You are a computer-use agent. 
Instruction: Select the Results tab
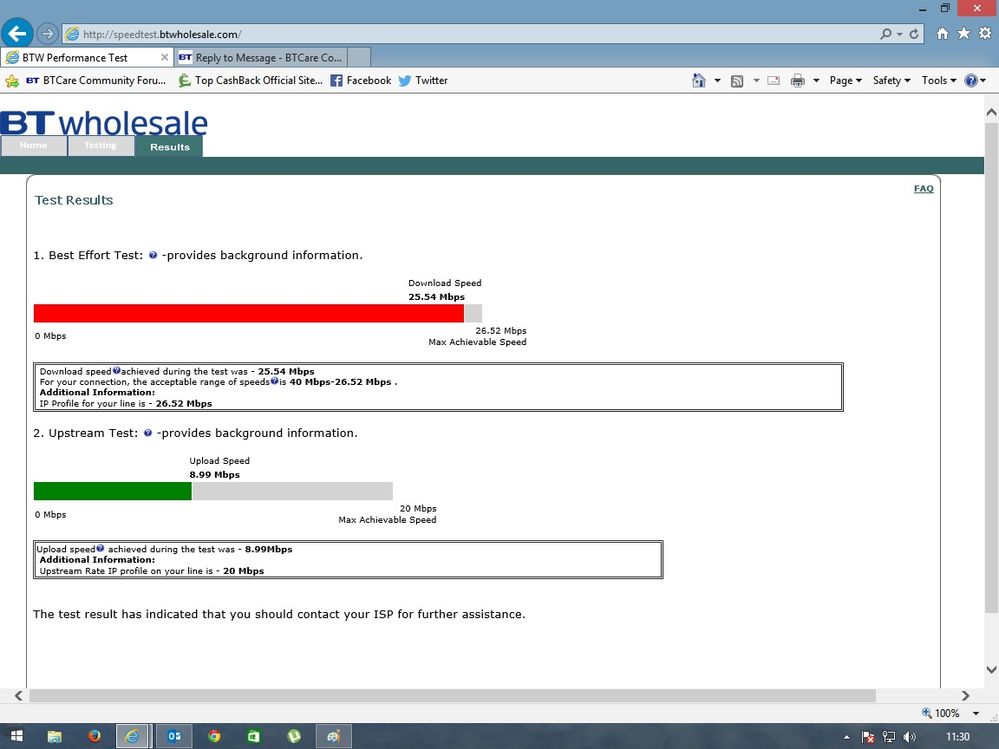tap(169, 146)
